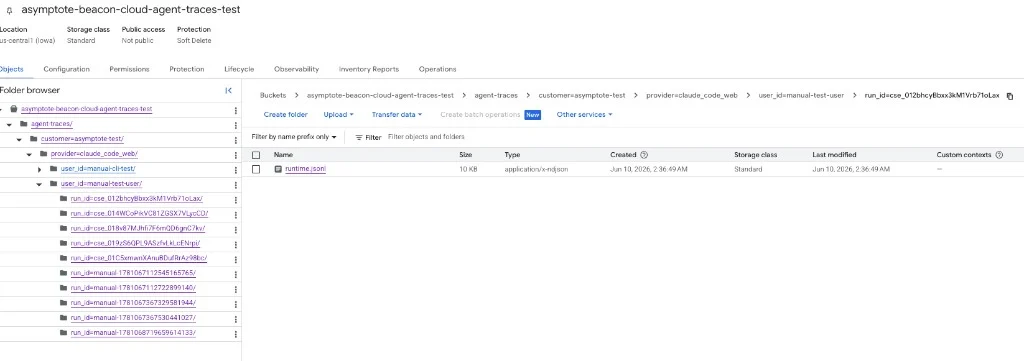Sort objects by Last modified column header
This screenshot has height=361, width=1024.
834,155
